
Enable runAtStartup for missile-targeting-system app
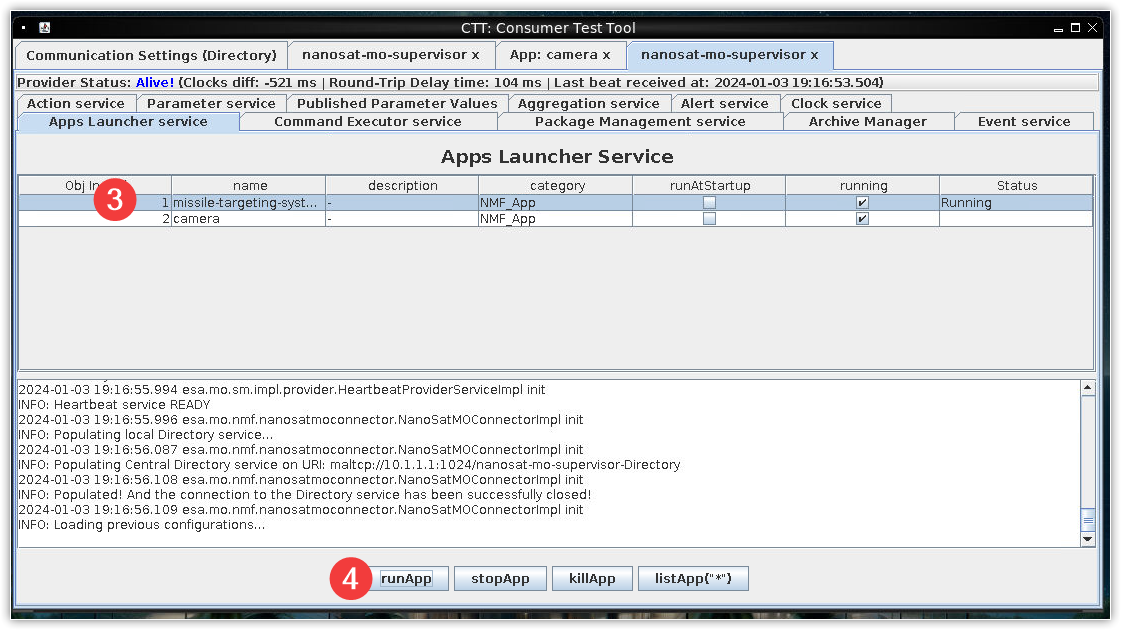709,202
